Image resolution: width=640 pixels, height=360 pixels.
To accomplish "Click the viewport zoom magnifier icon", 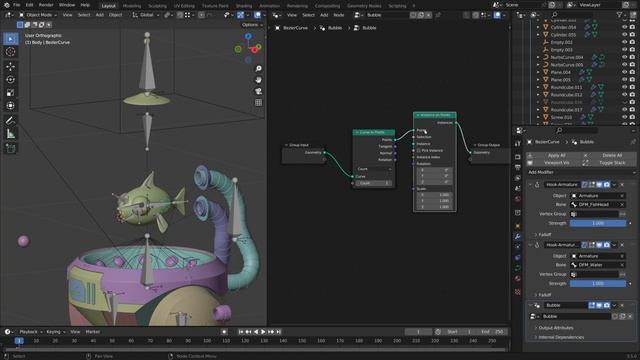I will pyautogui.click(x=258, y=69).
